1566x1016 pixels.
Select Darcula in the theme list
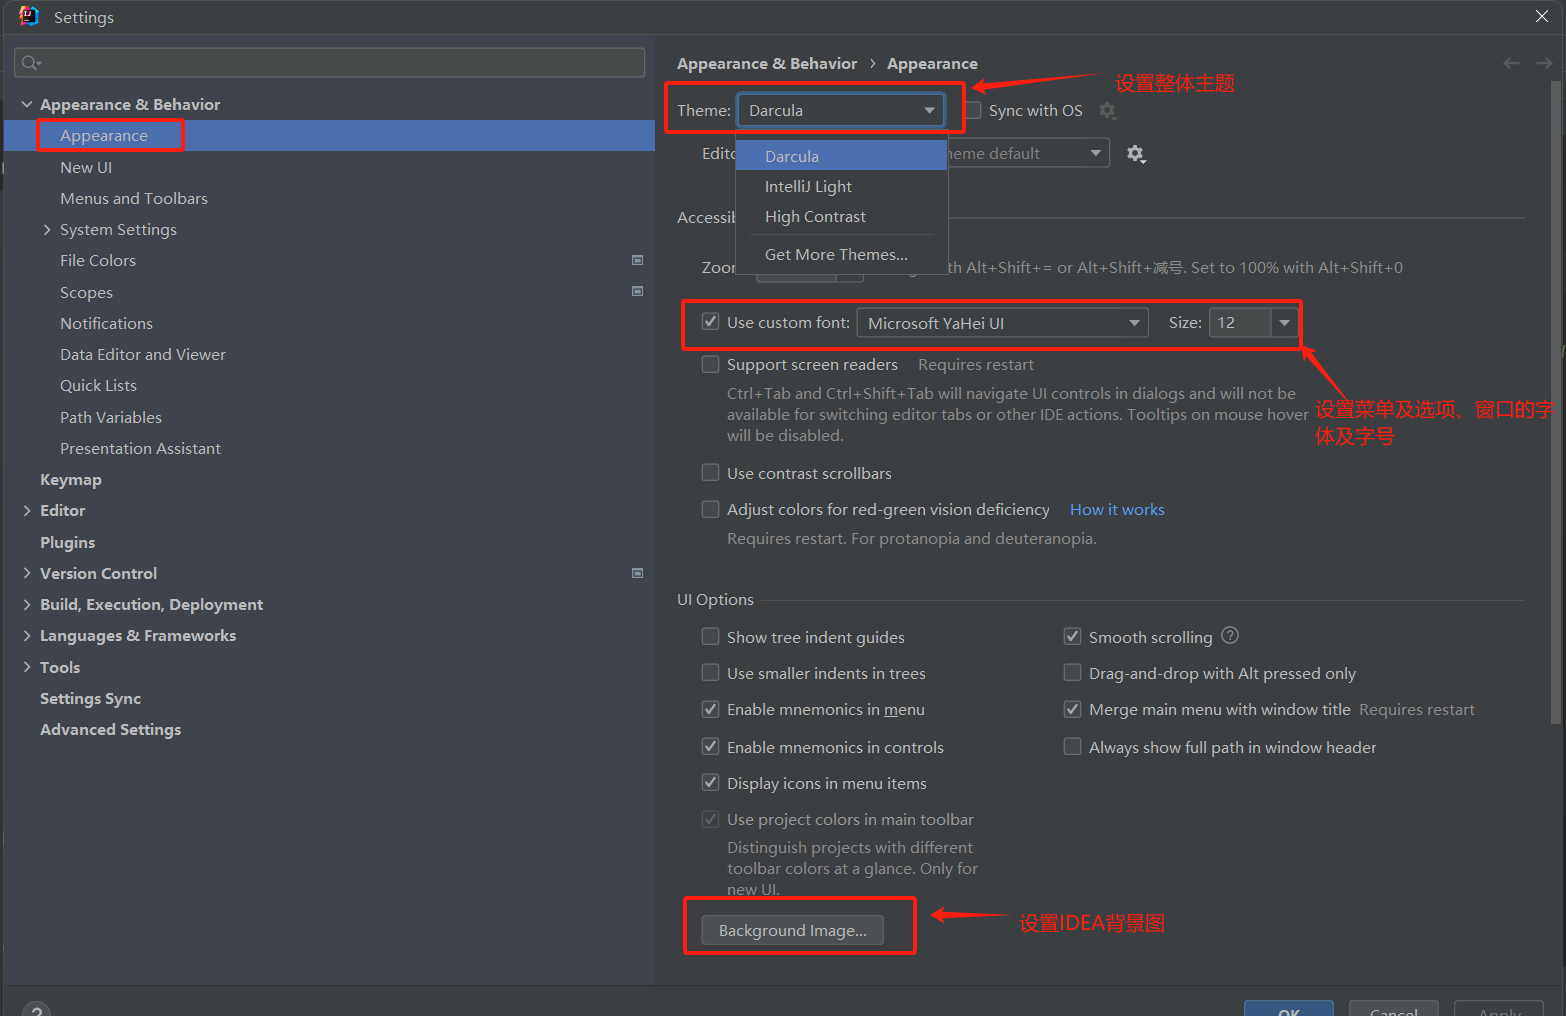pos(841,156)
